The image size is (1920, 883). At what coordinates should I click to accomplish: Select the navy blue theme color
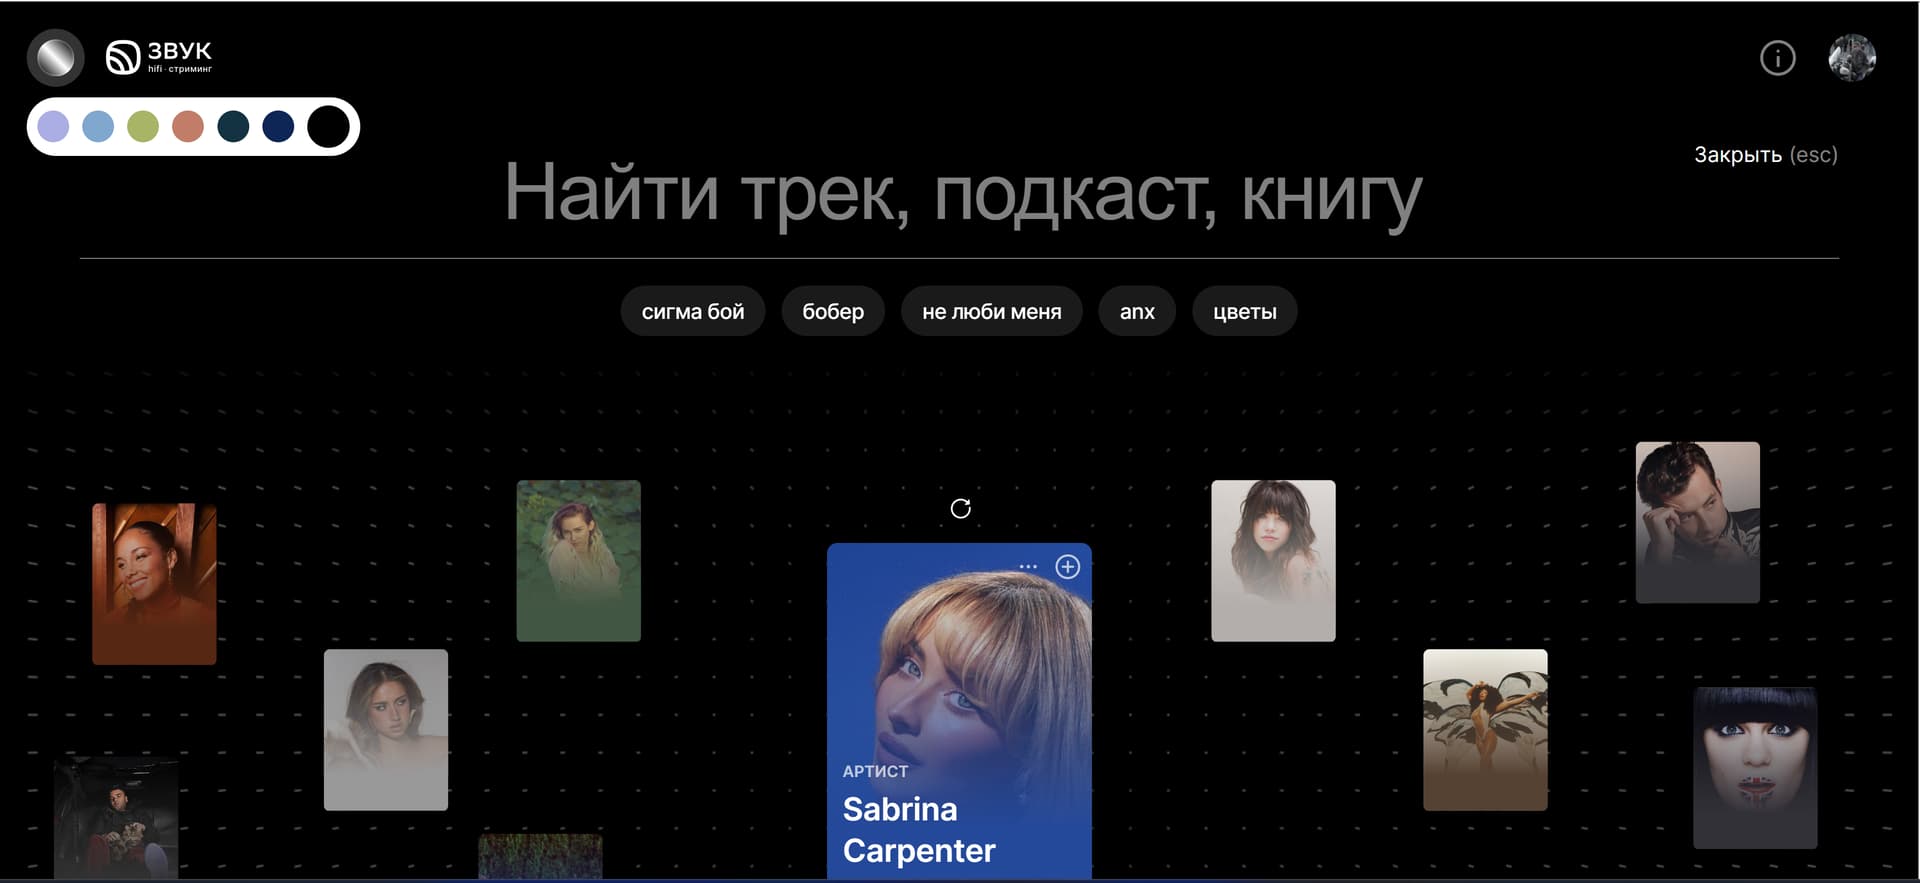[x=278, y=127]
